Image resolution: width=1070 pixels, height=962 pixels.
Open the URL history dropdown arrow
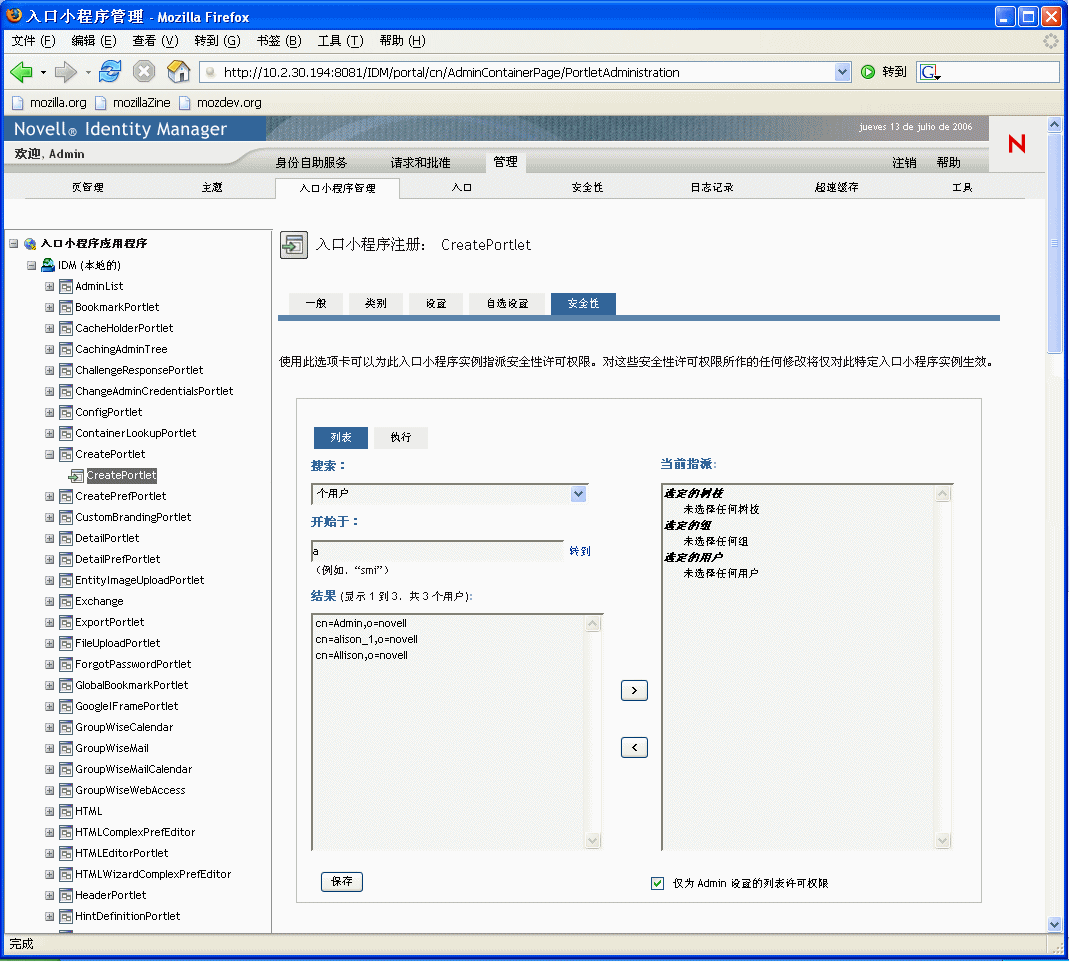tap(843, 72)
